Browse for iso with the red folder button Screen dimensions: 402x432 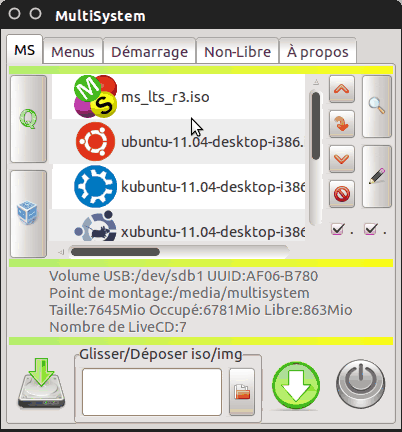[242, 392]
